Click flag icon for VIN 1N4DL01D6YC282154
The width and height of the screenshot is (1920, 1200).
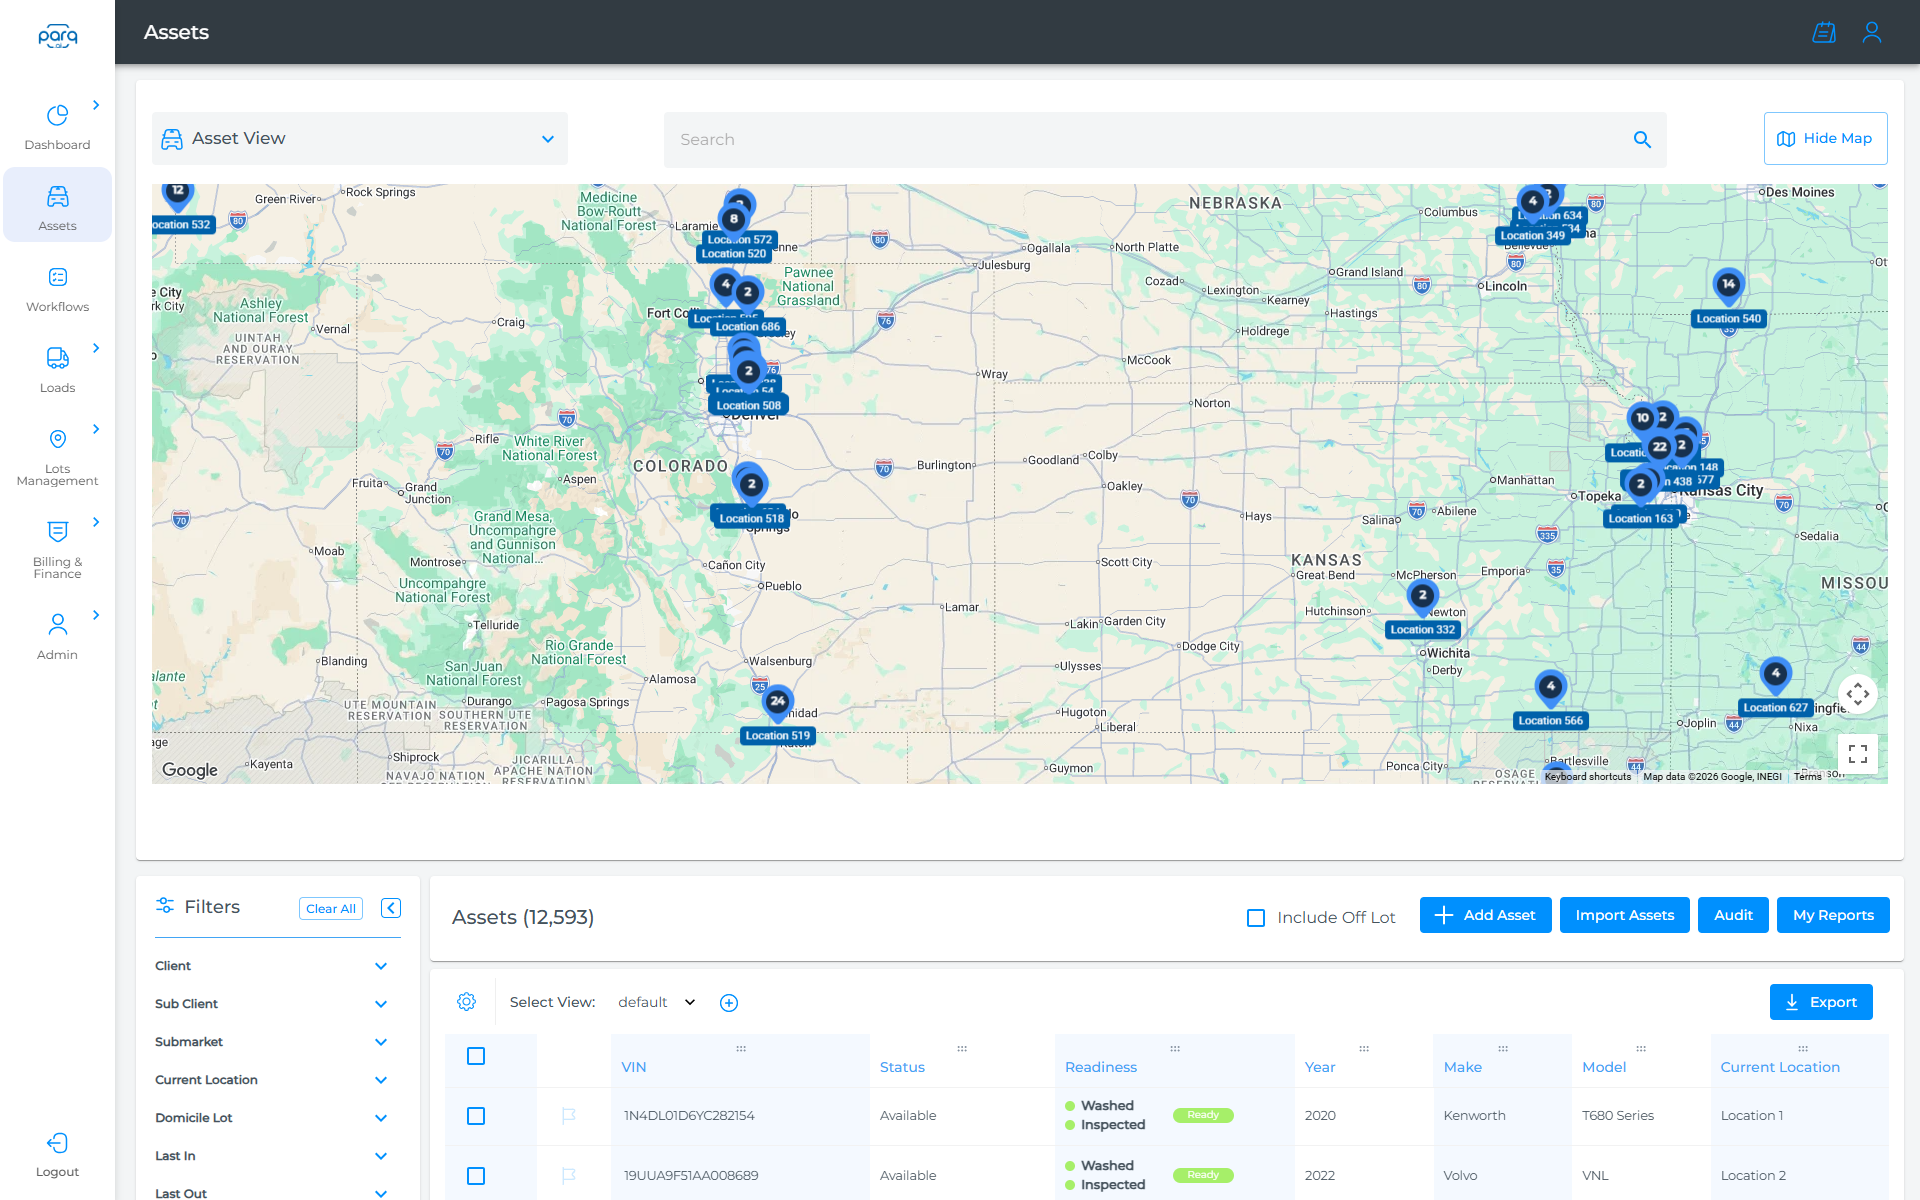[569, 1116]
